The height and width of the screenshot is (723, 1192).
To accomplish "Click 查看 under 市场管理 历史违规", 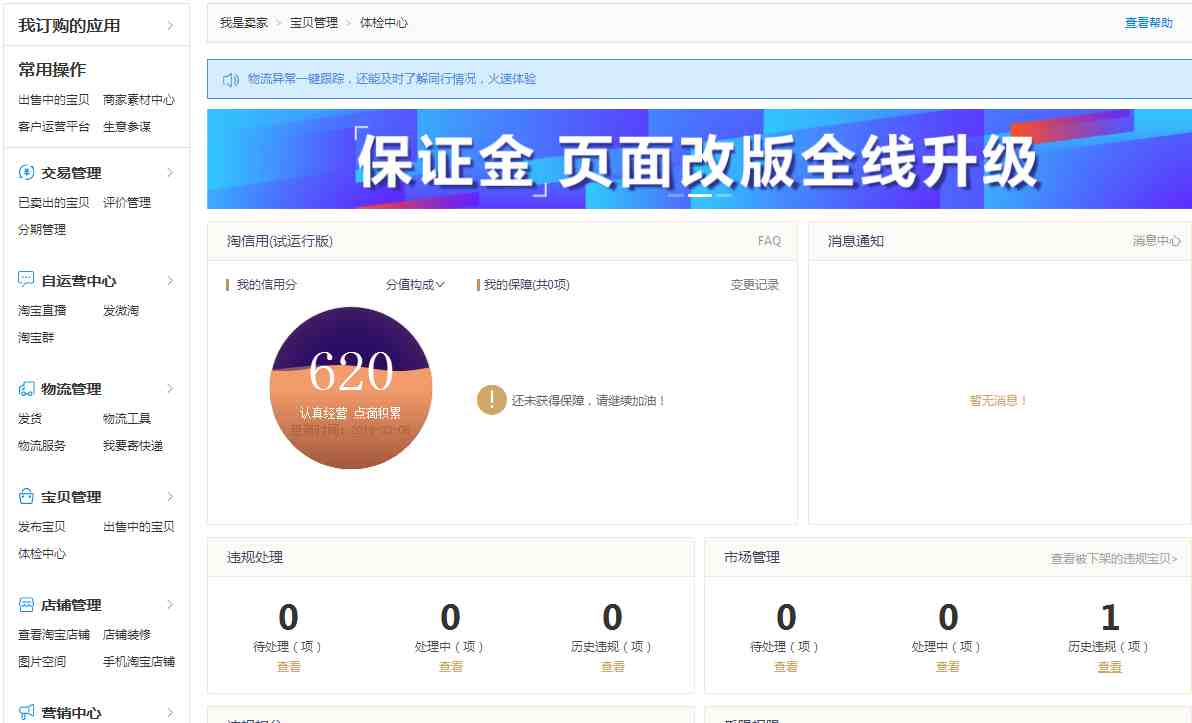I will coord(1110,666).
